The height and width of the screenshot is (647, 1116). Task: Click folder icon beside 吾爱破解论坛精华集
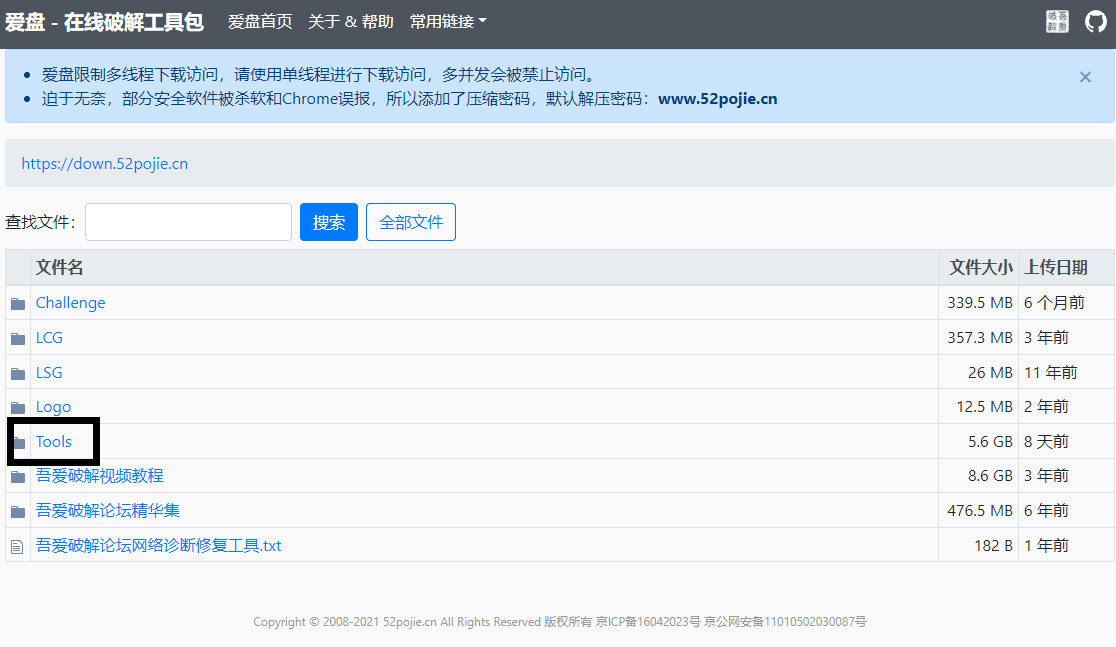tap(18, 512)
